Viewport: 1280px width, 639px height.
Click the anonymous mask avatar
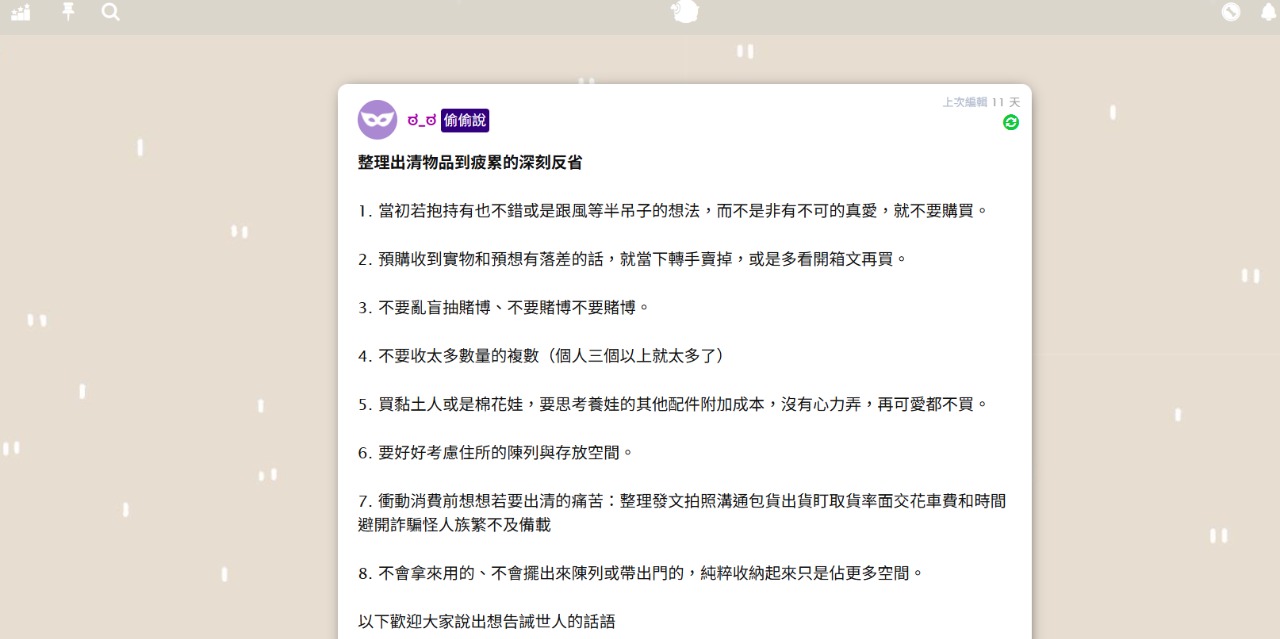[x=377, y=120]
